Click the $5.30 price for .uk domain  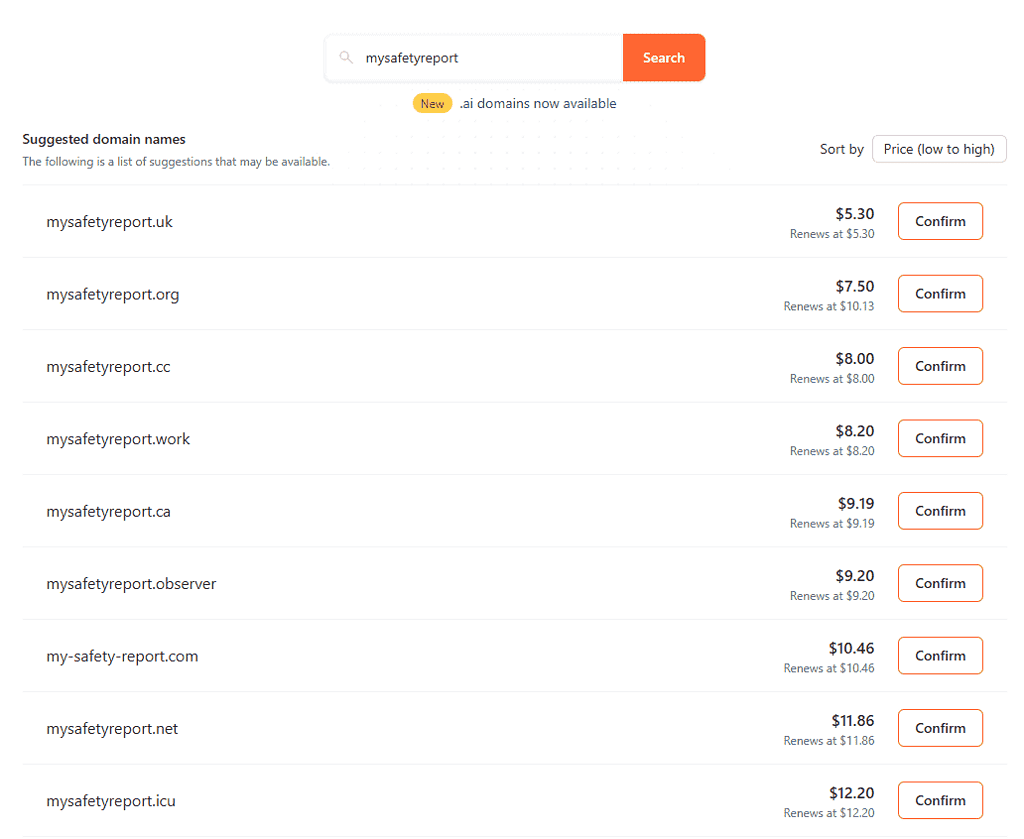tap(854, 214)
